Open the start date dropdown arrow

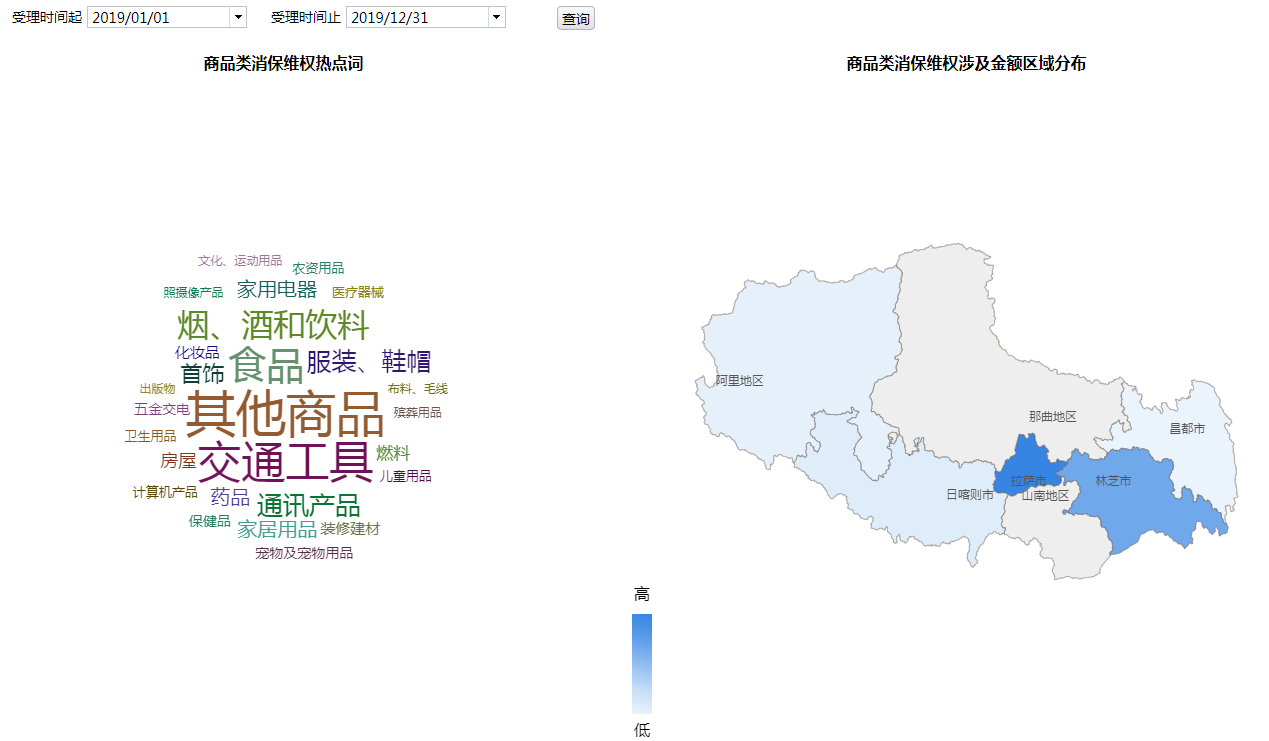click(237, 18)
